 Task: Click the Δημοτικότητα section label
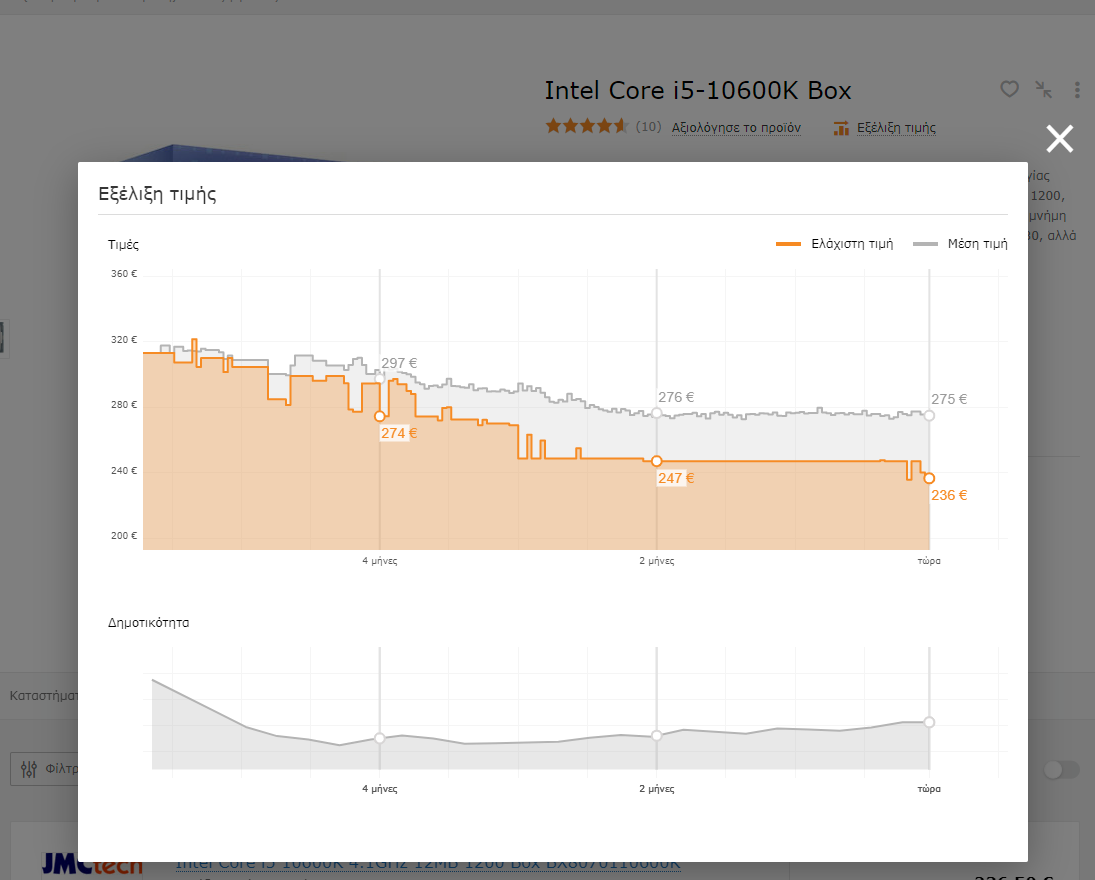coord(148,622)
